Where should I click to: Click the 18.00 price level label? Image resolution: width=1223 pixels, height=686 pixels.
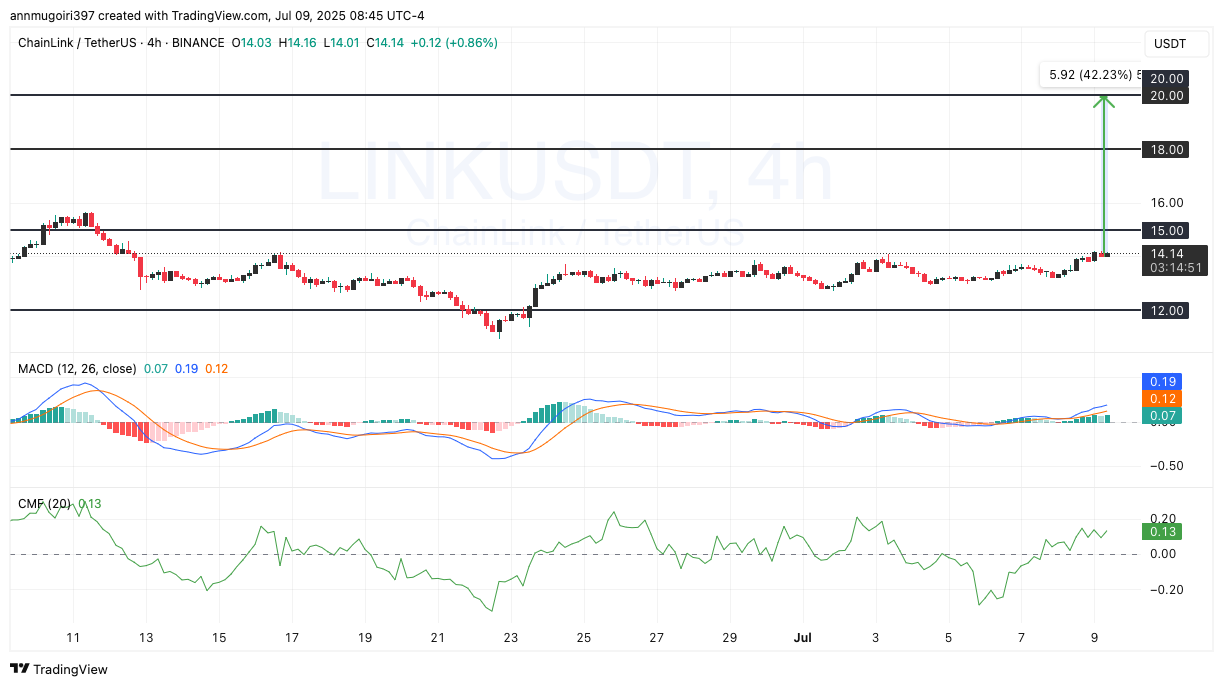pos(1167,149)
